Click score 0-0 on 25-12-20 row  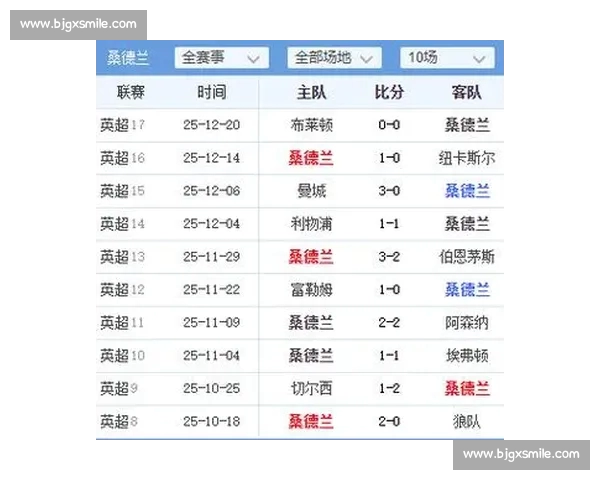(x=389, y=125)
